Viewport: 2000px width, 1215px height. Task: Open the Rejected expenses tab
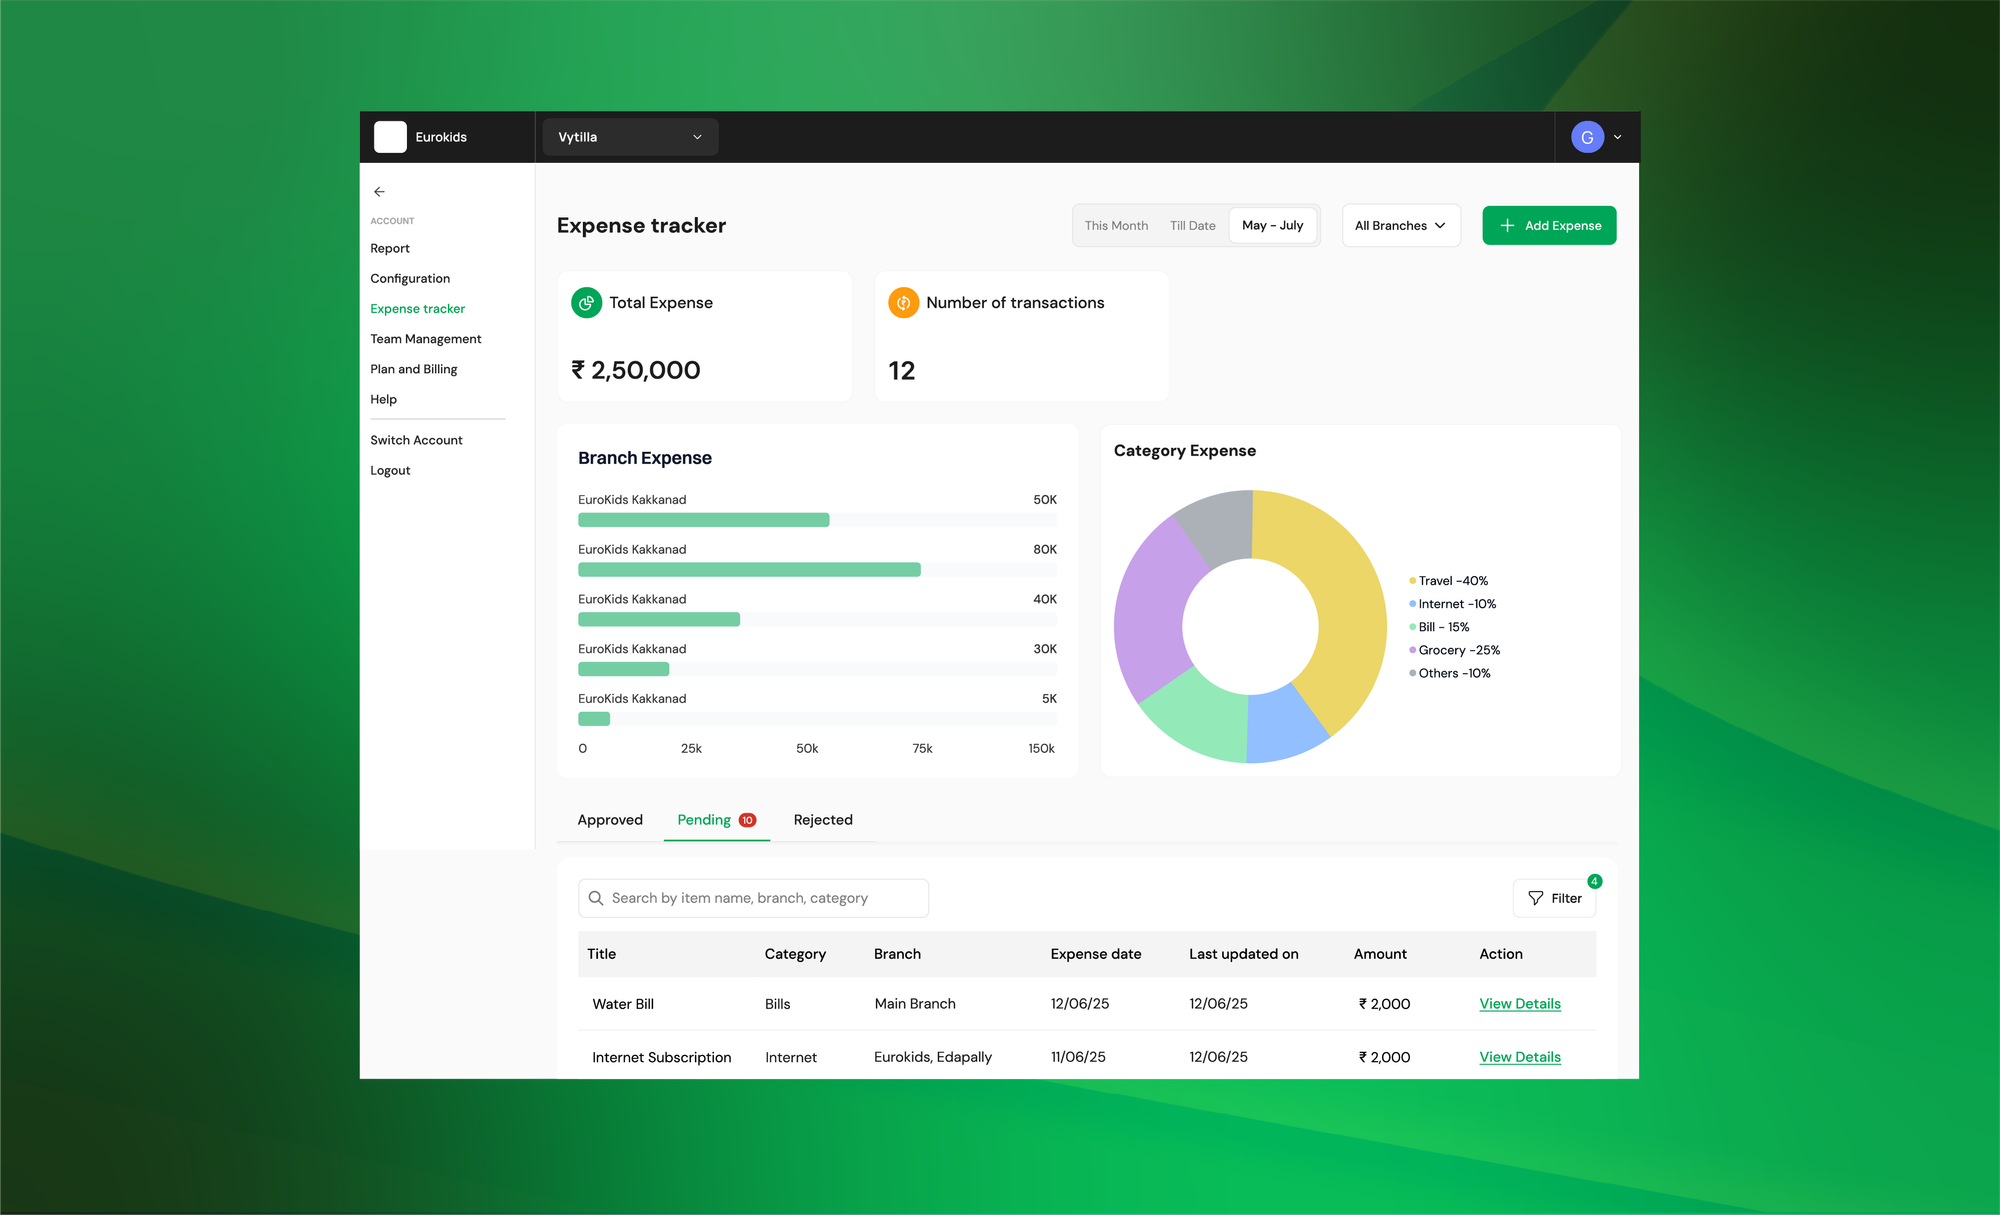[x=822, y=819]
